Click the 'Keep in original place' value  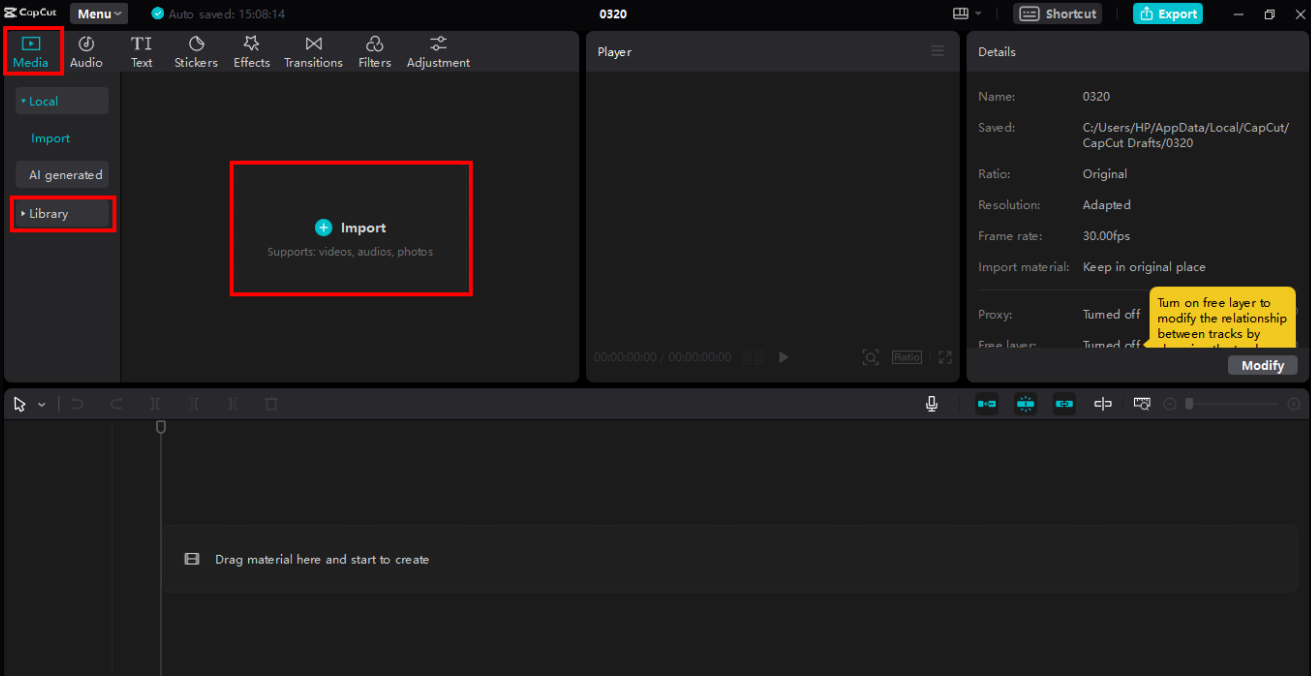point(1144,267)
